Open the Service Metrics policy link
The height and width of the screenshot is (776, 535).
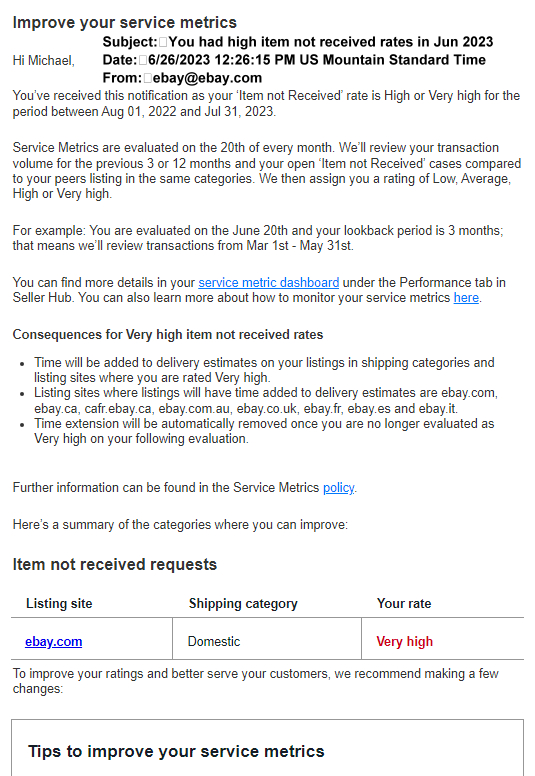pos(339,488)
